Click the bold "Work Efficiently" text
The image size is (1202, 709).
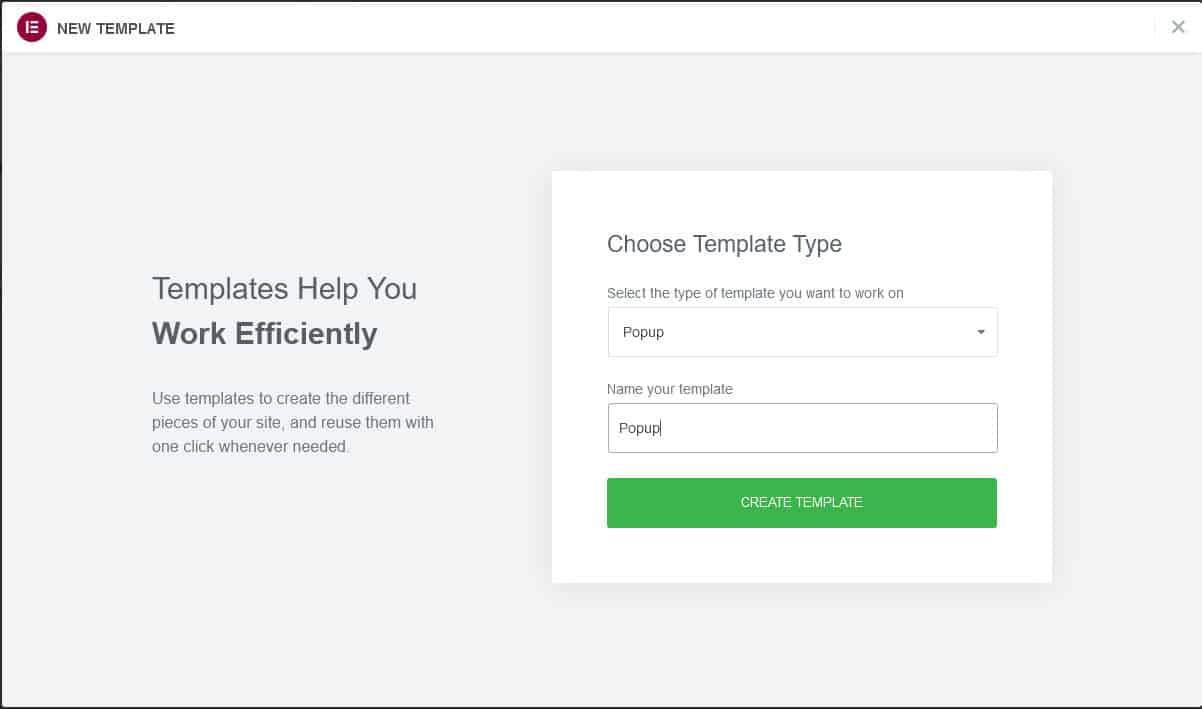click(264, 333)
